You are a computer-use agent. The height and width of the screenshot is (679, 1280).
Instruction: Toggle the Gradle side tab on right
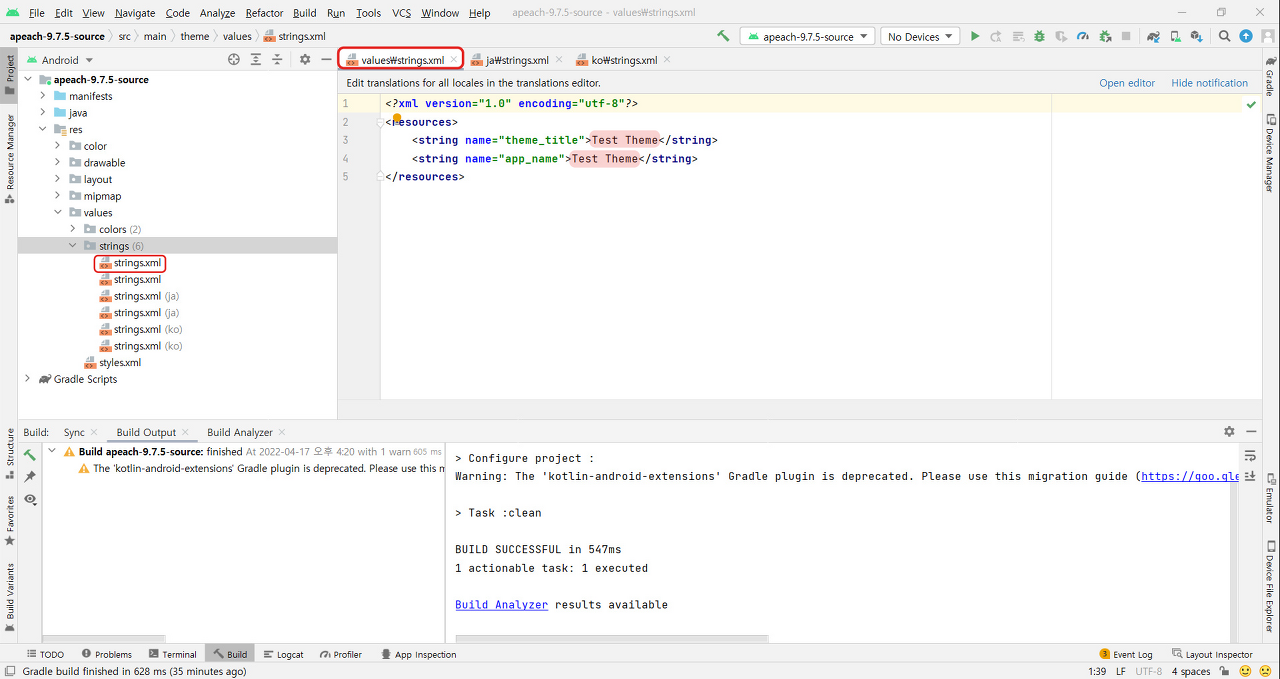[x=1270, y=77]
